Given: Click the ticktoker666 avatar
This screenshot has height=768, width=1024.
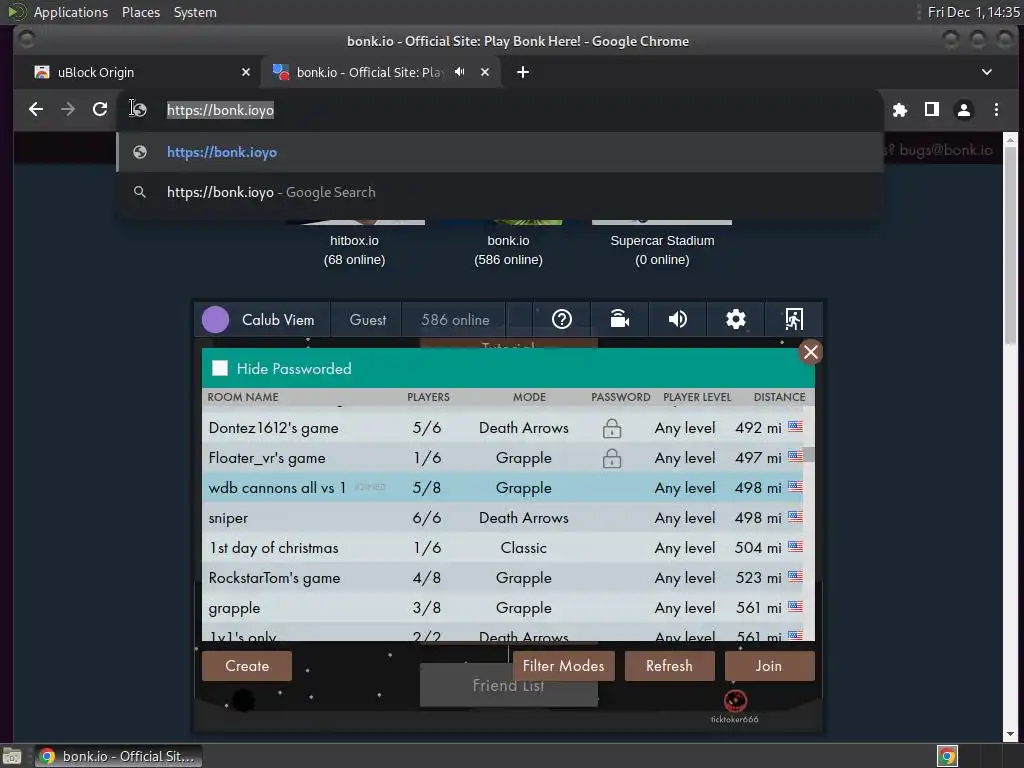Looking at the screenshot, I should point(735,701).
